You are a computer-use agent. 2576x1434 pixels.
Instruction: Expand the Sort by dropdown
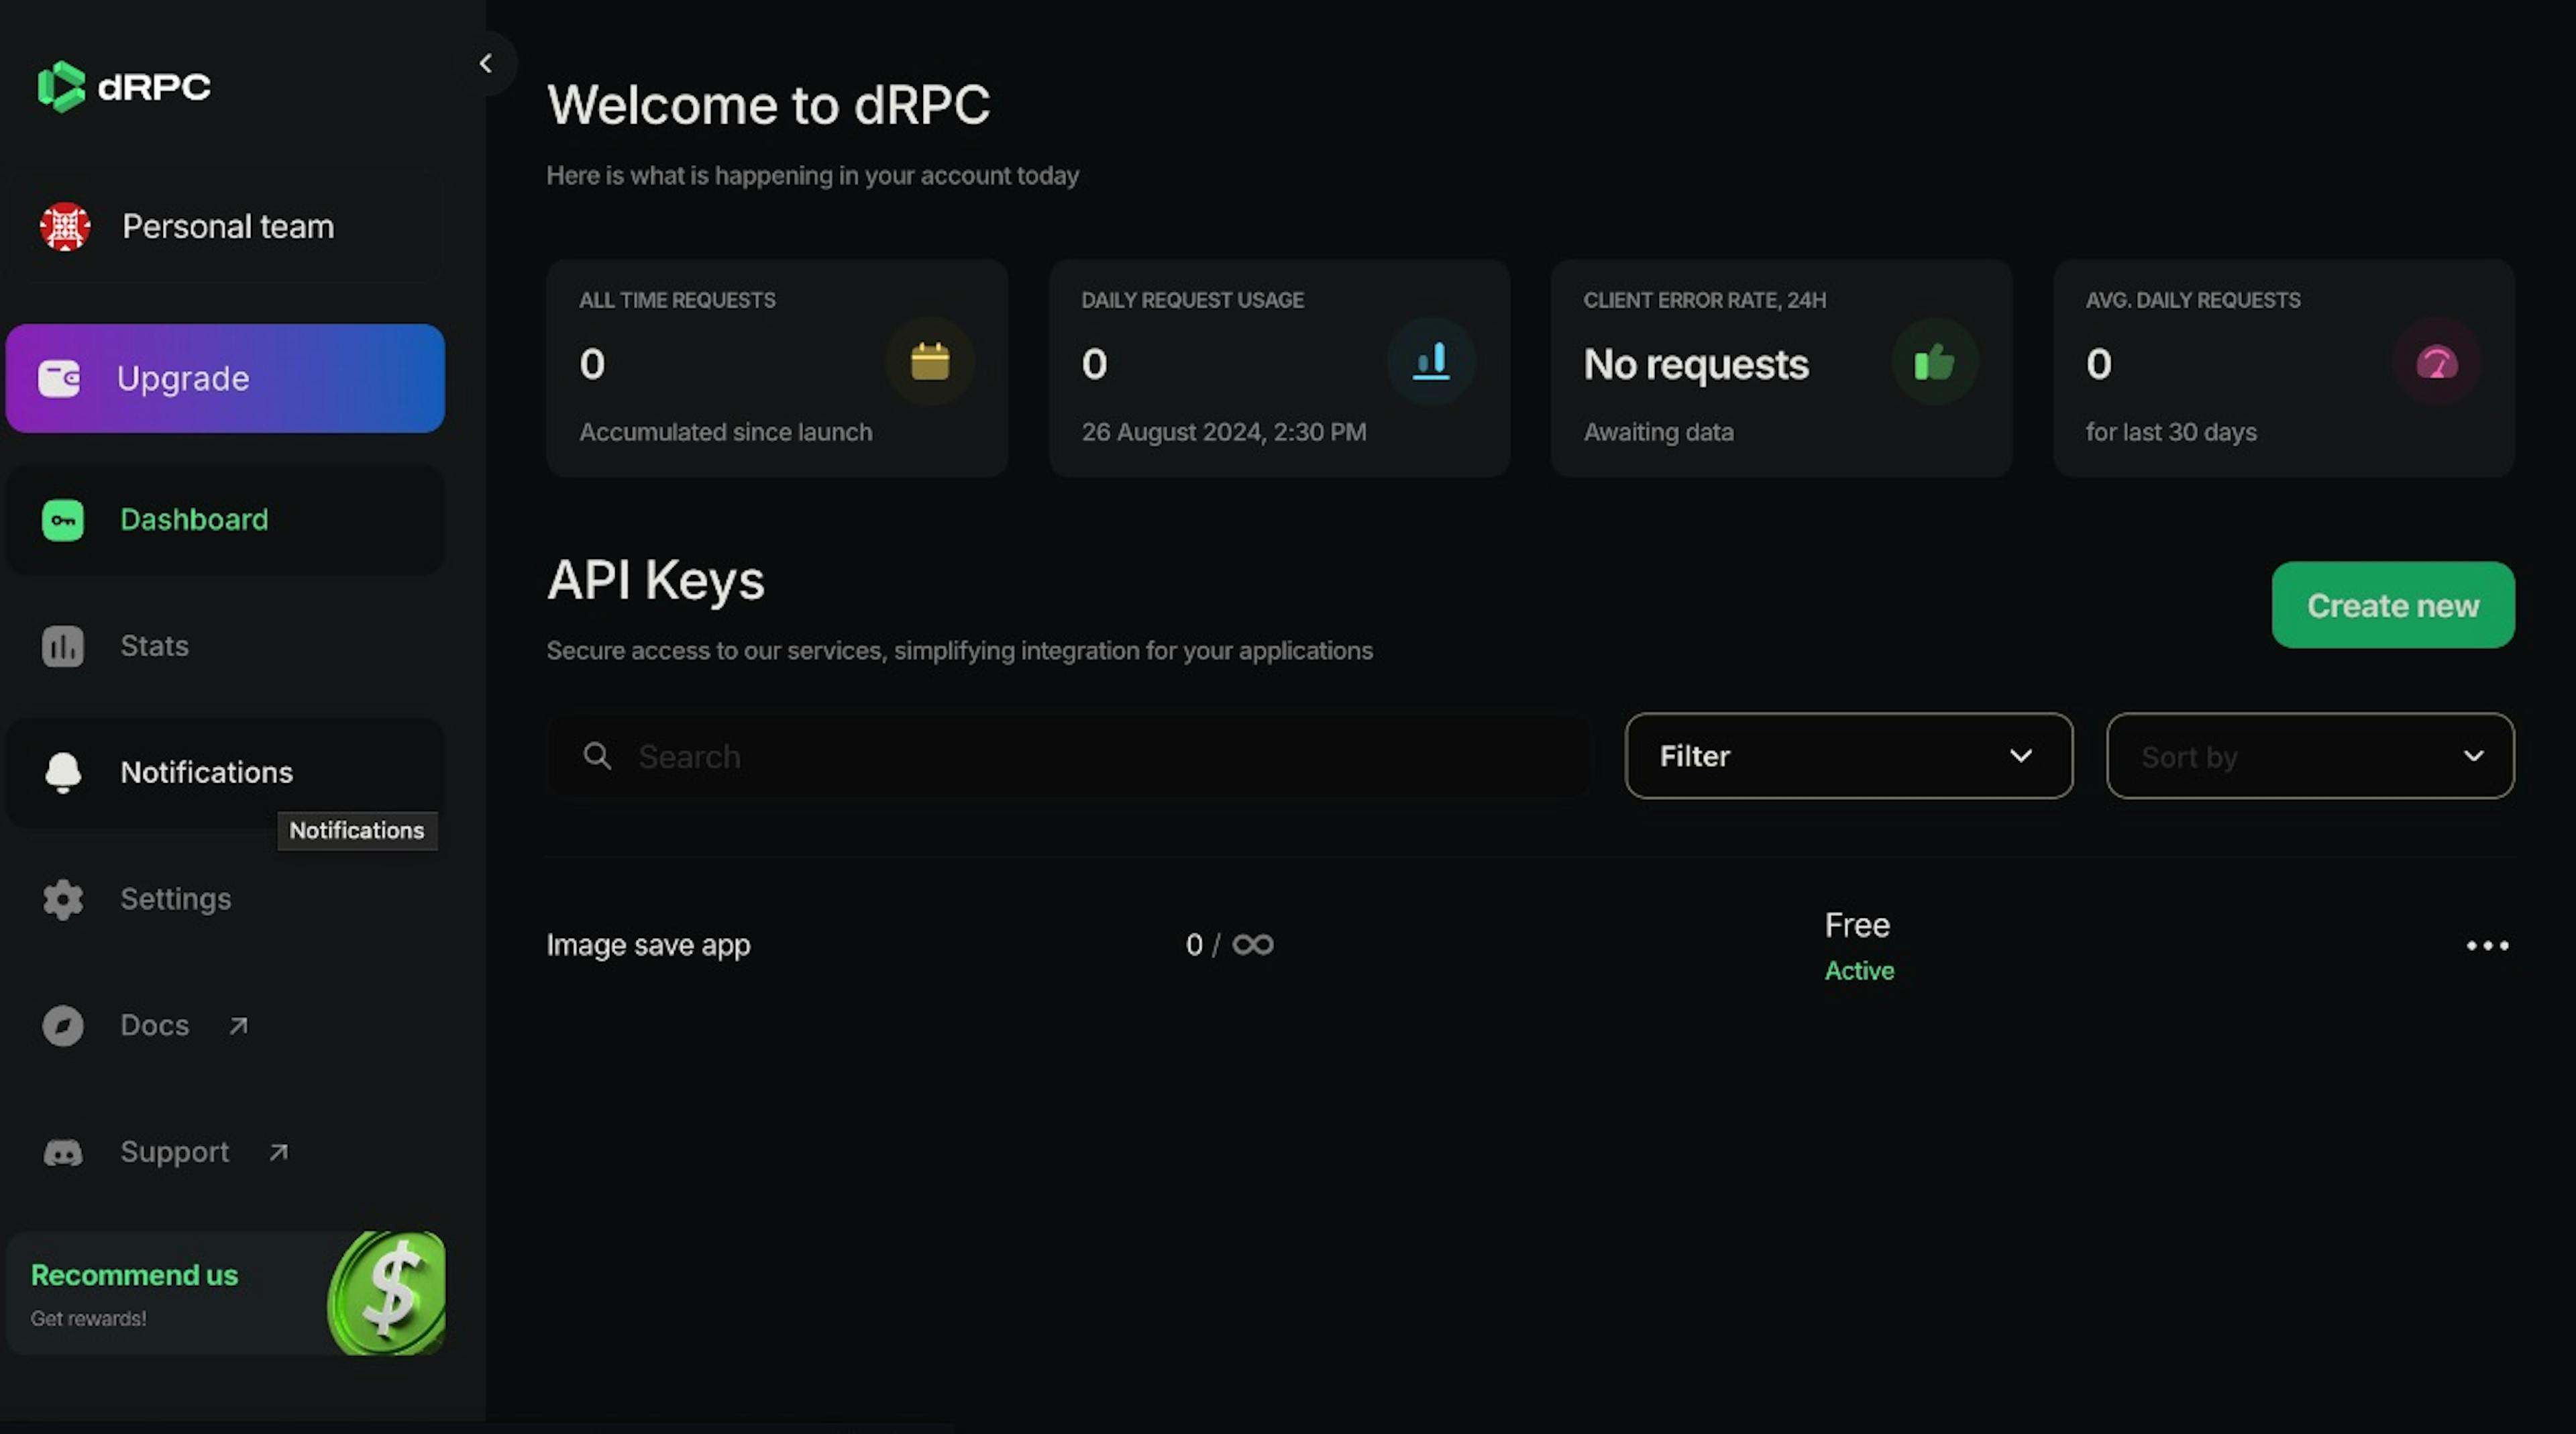(2310, 754)
